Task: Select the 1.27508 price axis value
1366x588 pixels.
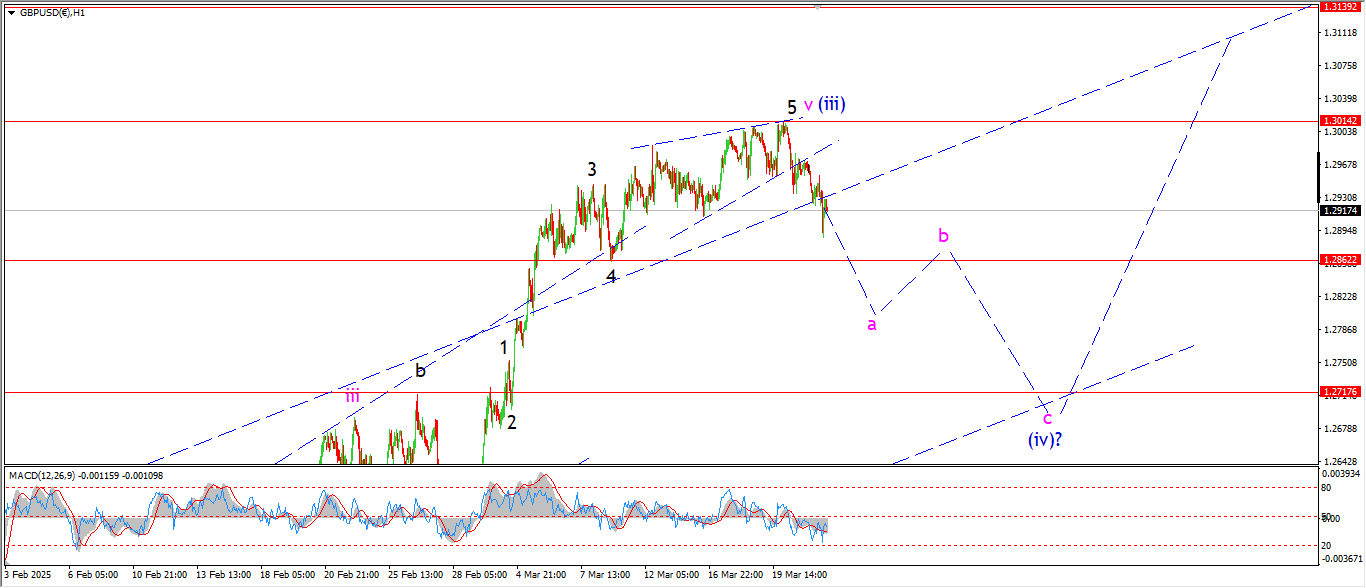Action: 1338,363
